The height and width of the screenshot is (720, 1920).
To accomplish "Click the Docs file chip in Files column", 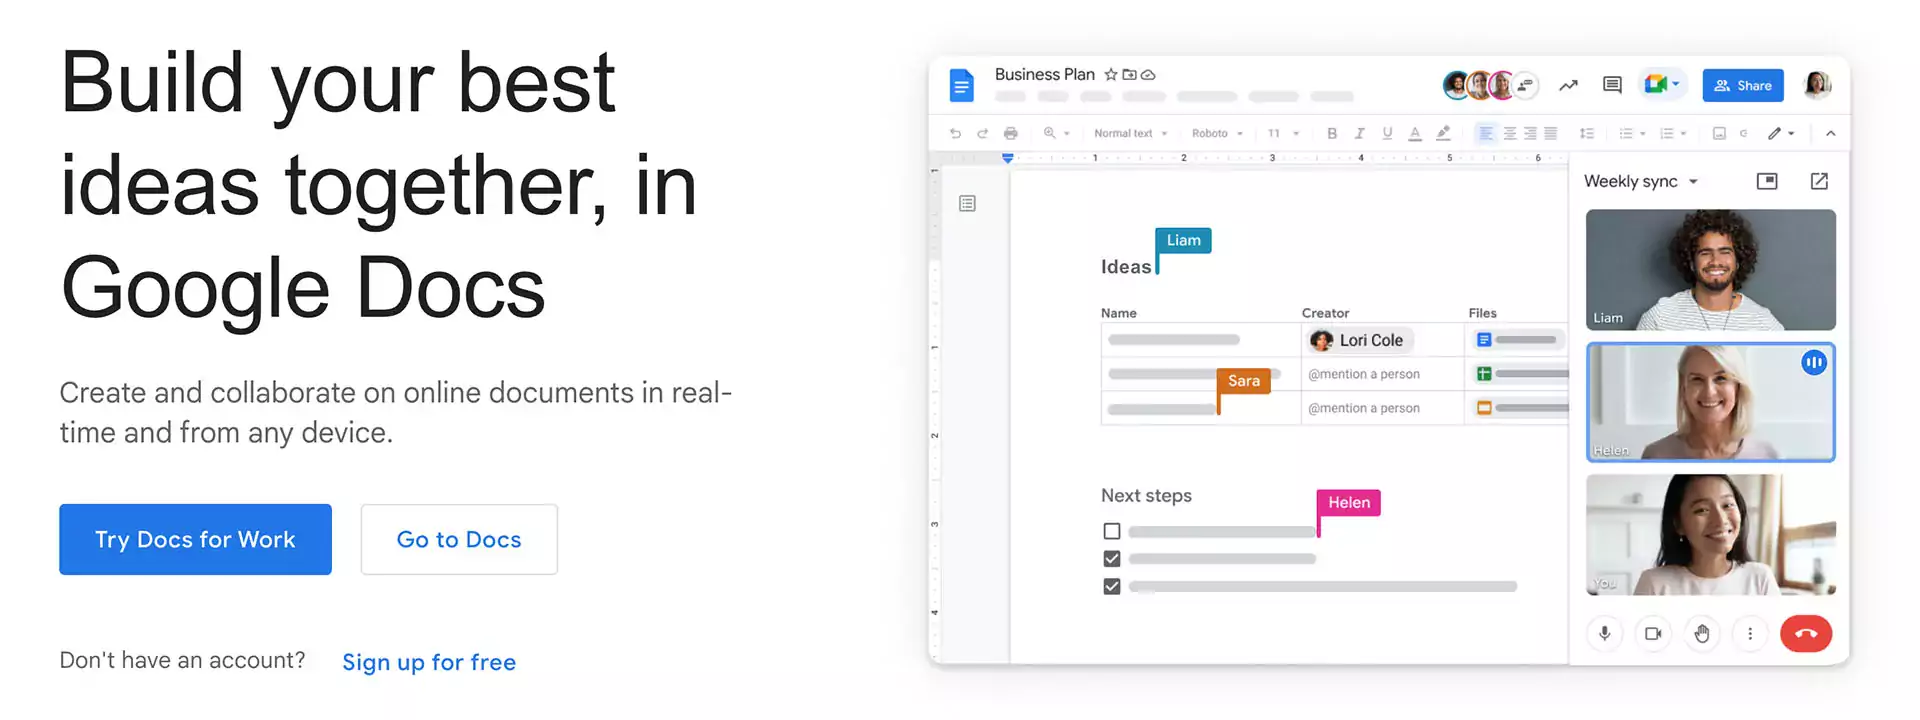I will 1517,340.
